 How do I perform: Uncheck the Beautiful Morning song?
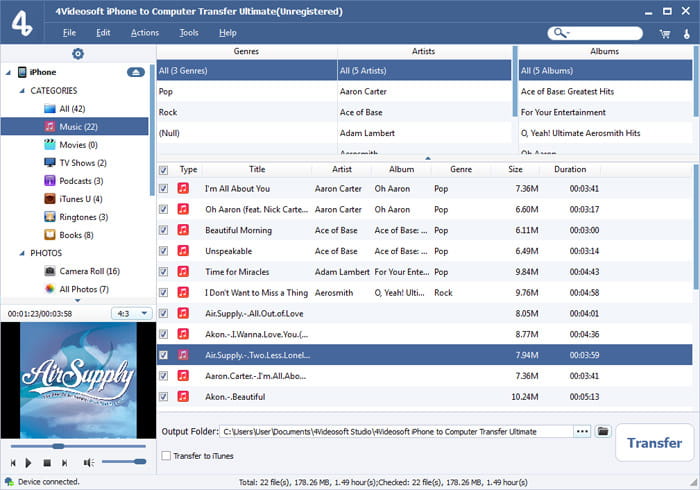[x=164, y=230]
